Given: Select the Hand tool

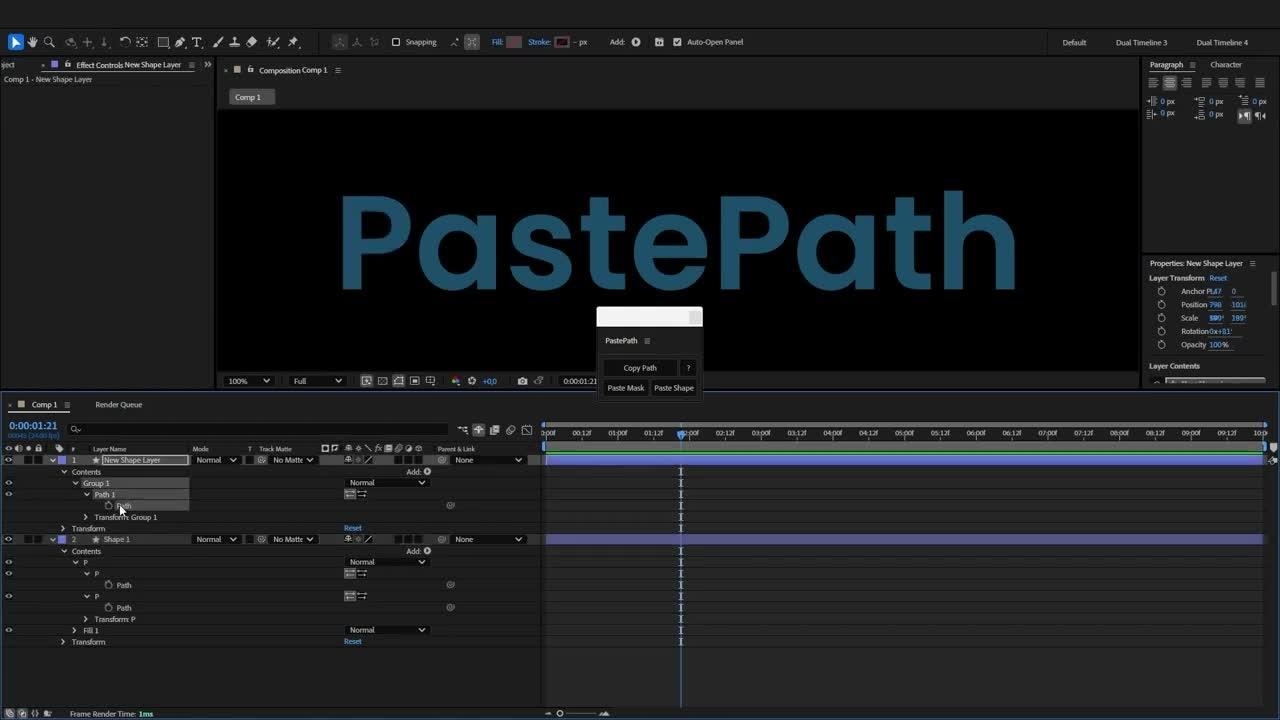Looking at the screenshot, I should coord(32,42).
